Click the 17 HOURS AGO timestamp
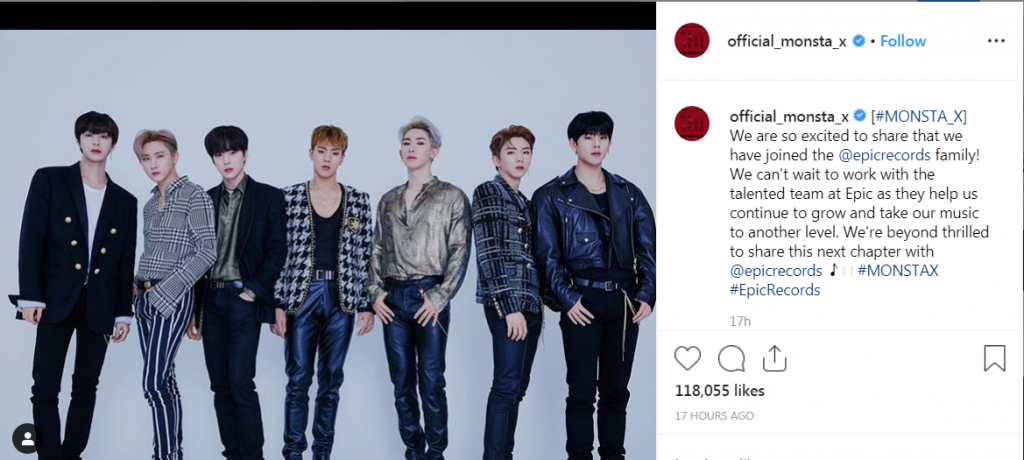The width and height of the screenshot is (1024, 460). click(x=714, y=416)
